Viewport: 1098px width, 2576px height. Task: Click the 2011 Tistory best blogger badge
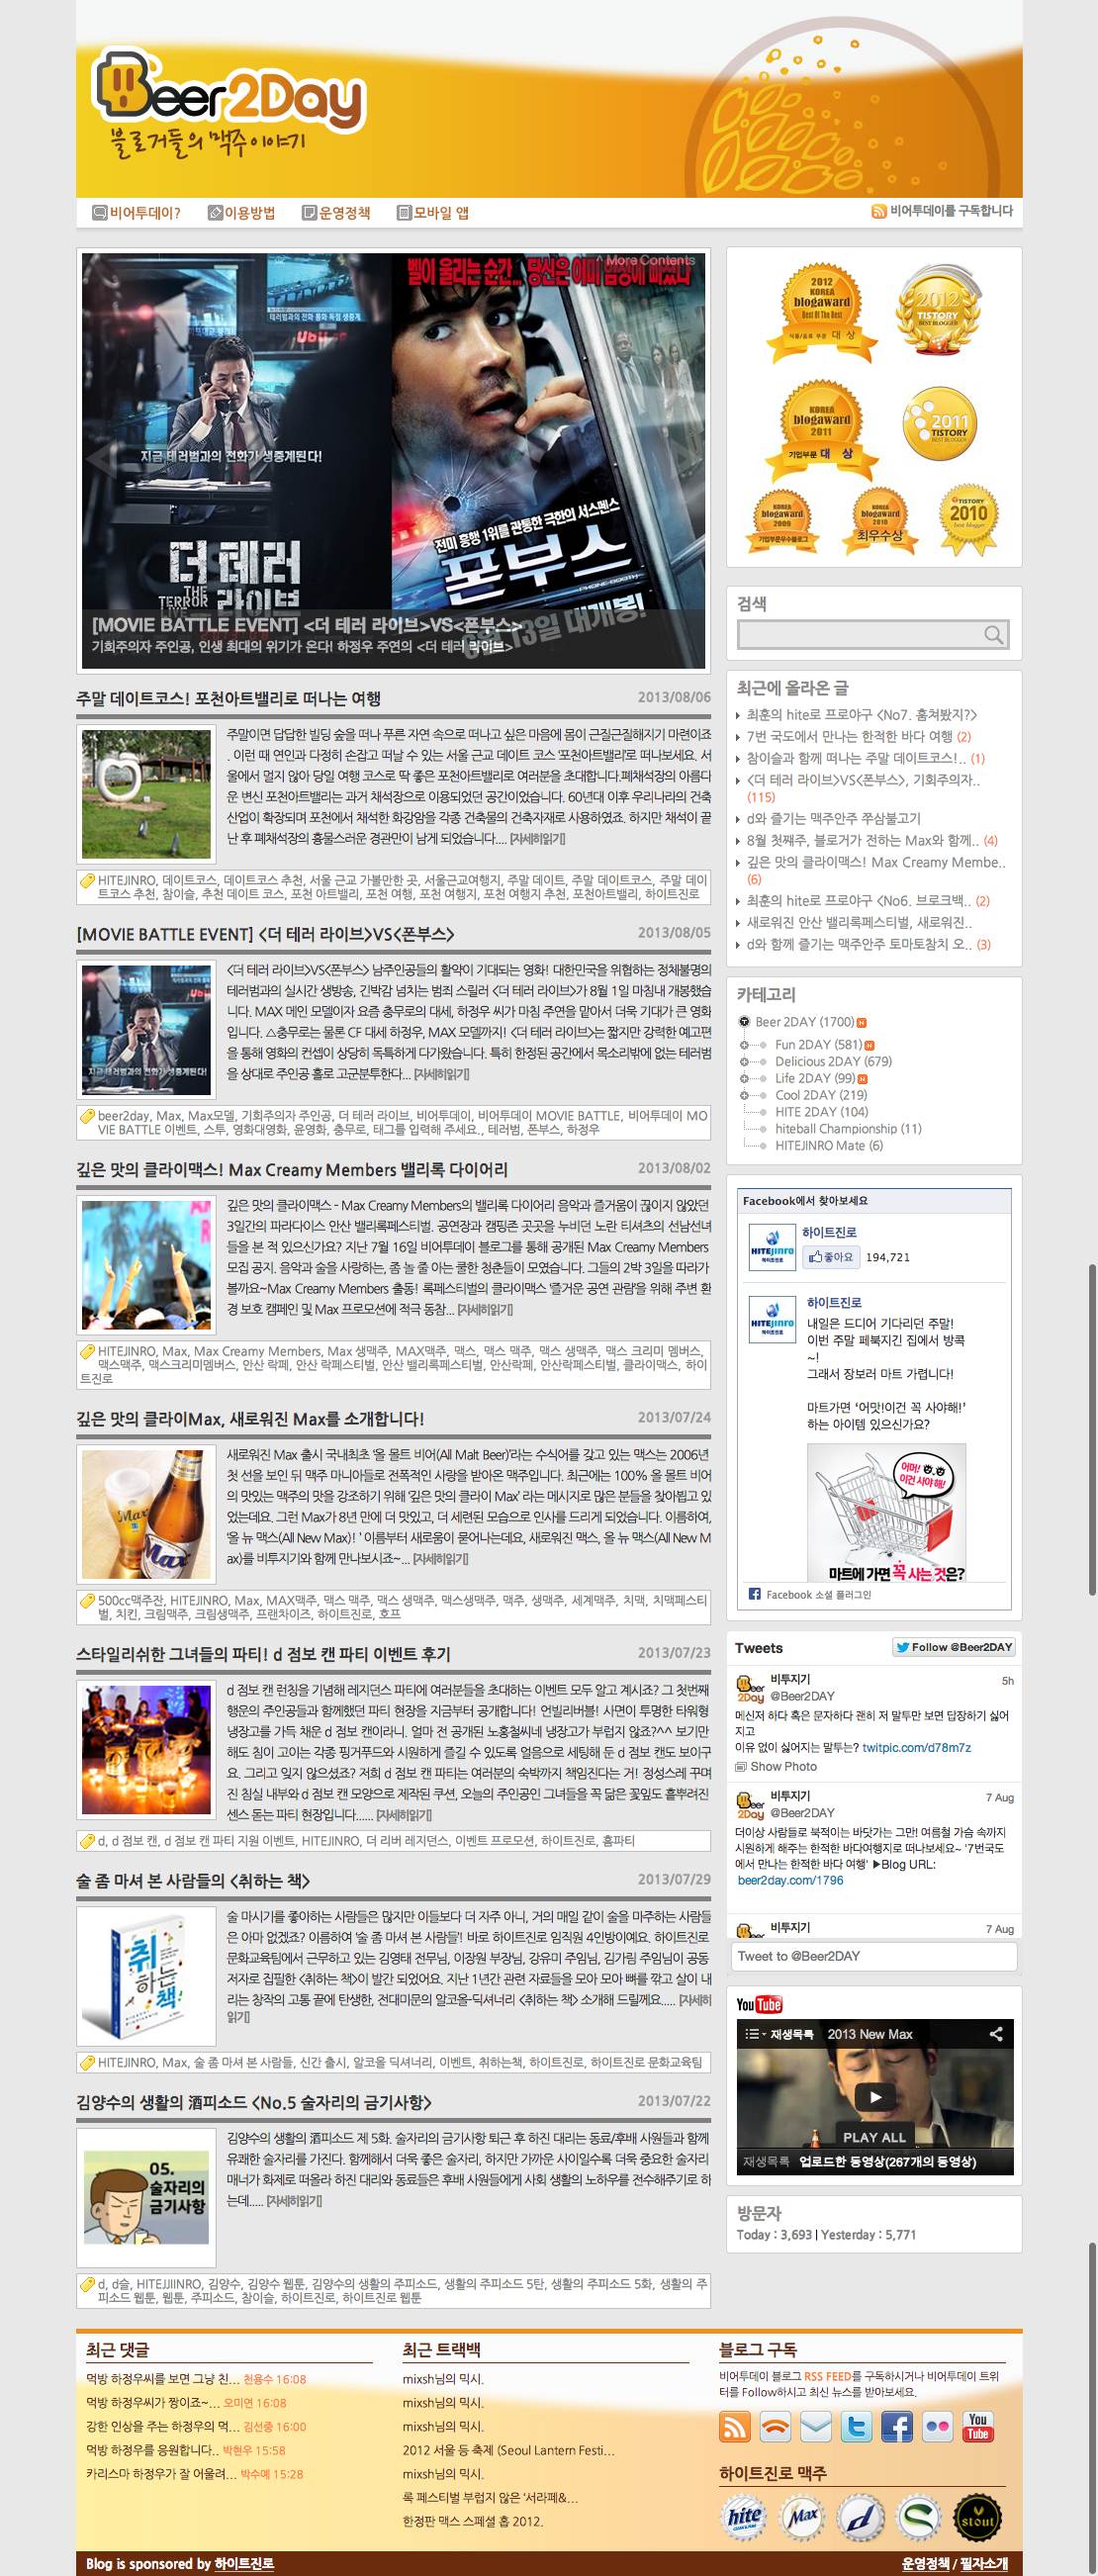tap(940, 424)
